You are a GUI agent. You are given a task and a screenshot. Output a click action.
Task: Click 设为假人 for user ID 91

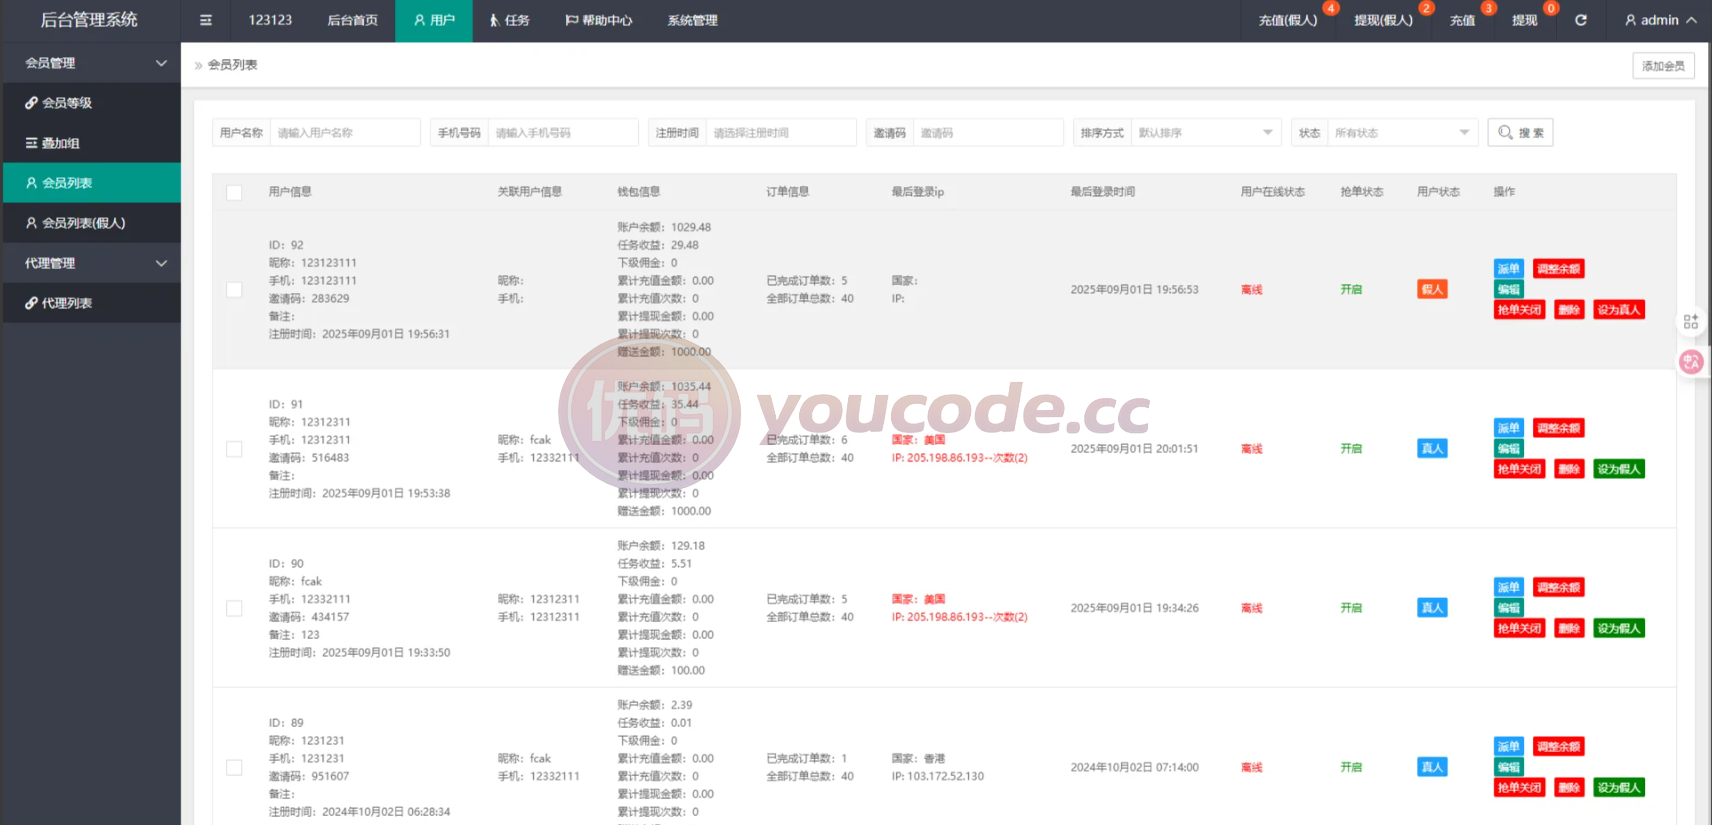point(1619,469)
